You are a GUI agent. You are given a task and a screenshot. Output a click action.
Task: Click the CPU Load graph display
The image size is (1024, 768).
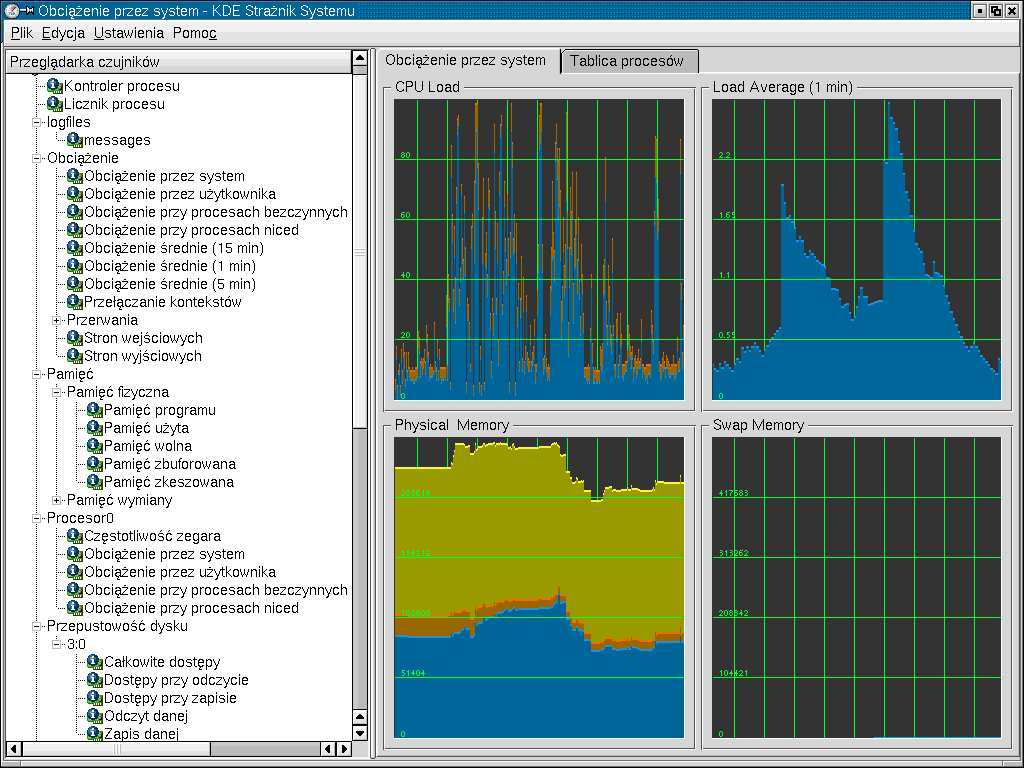539,249
